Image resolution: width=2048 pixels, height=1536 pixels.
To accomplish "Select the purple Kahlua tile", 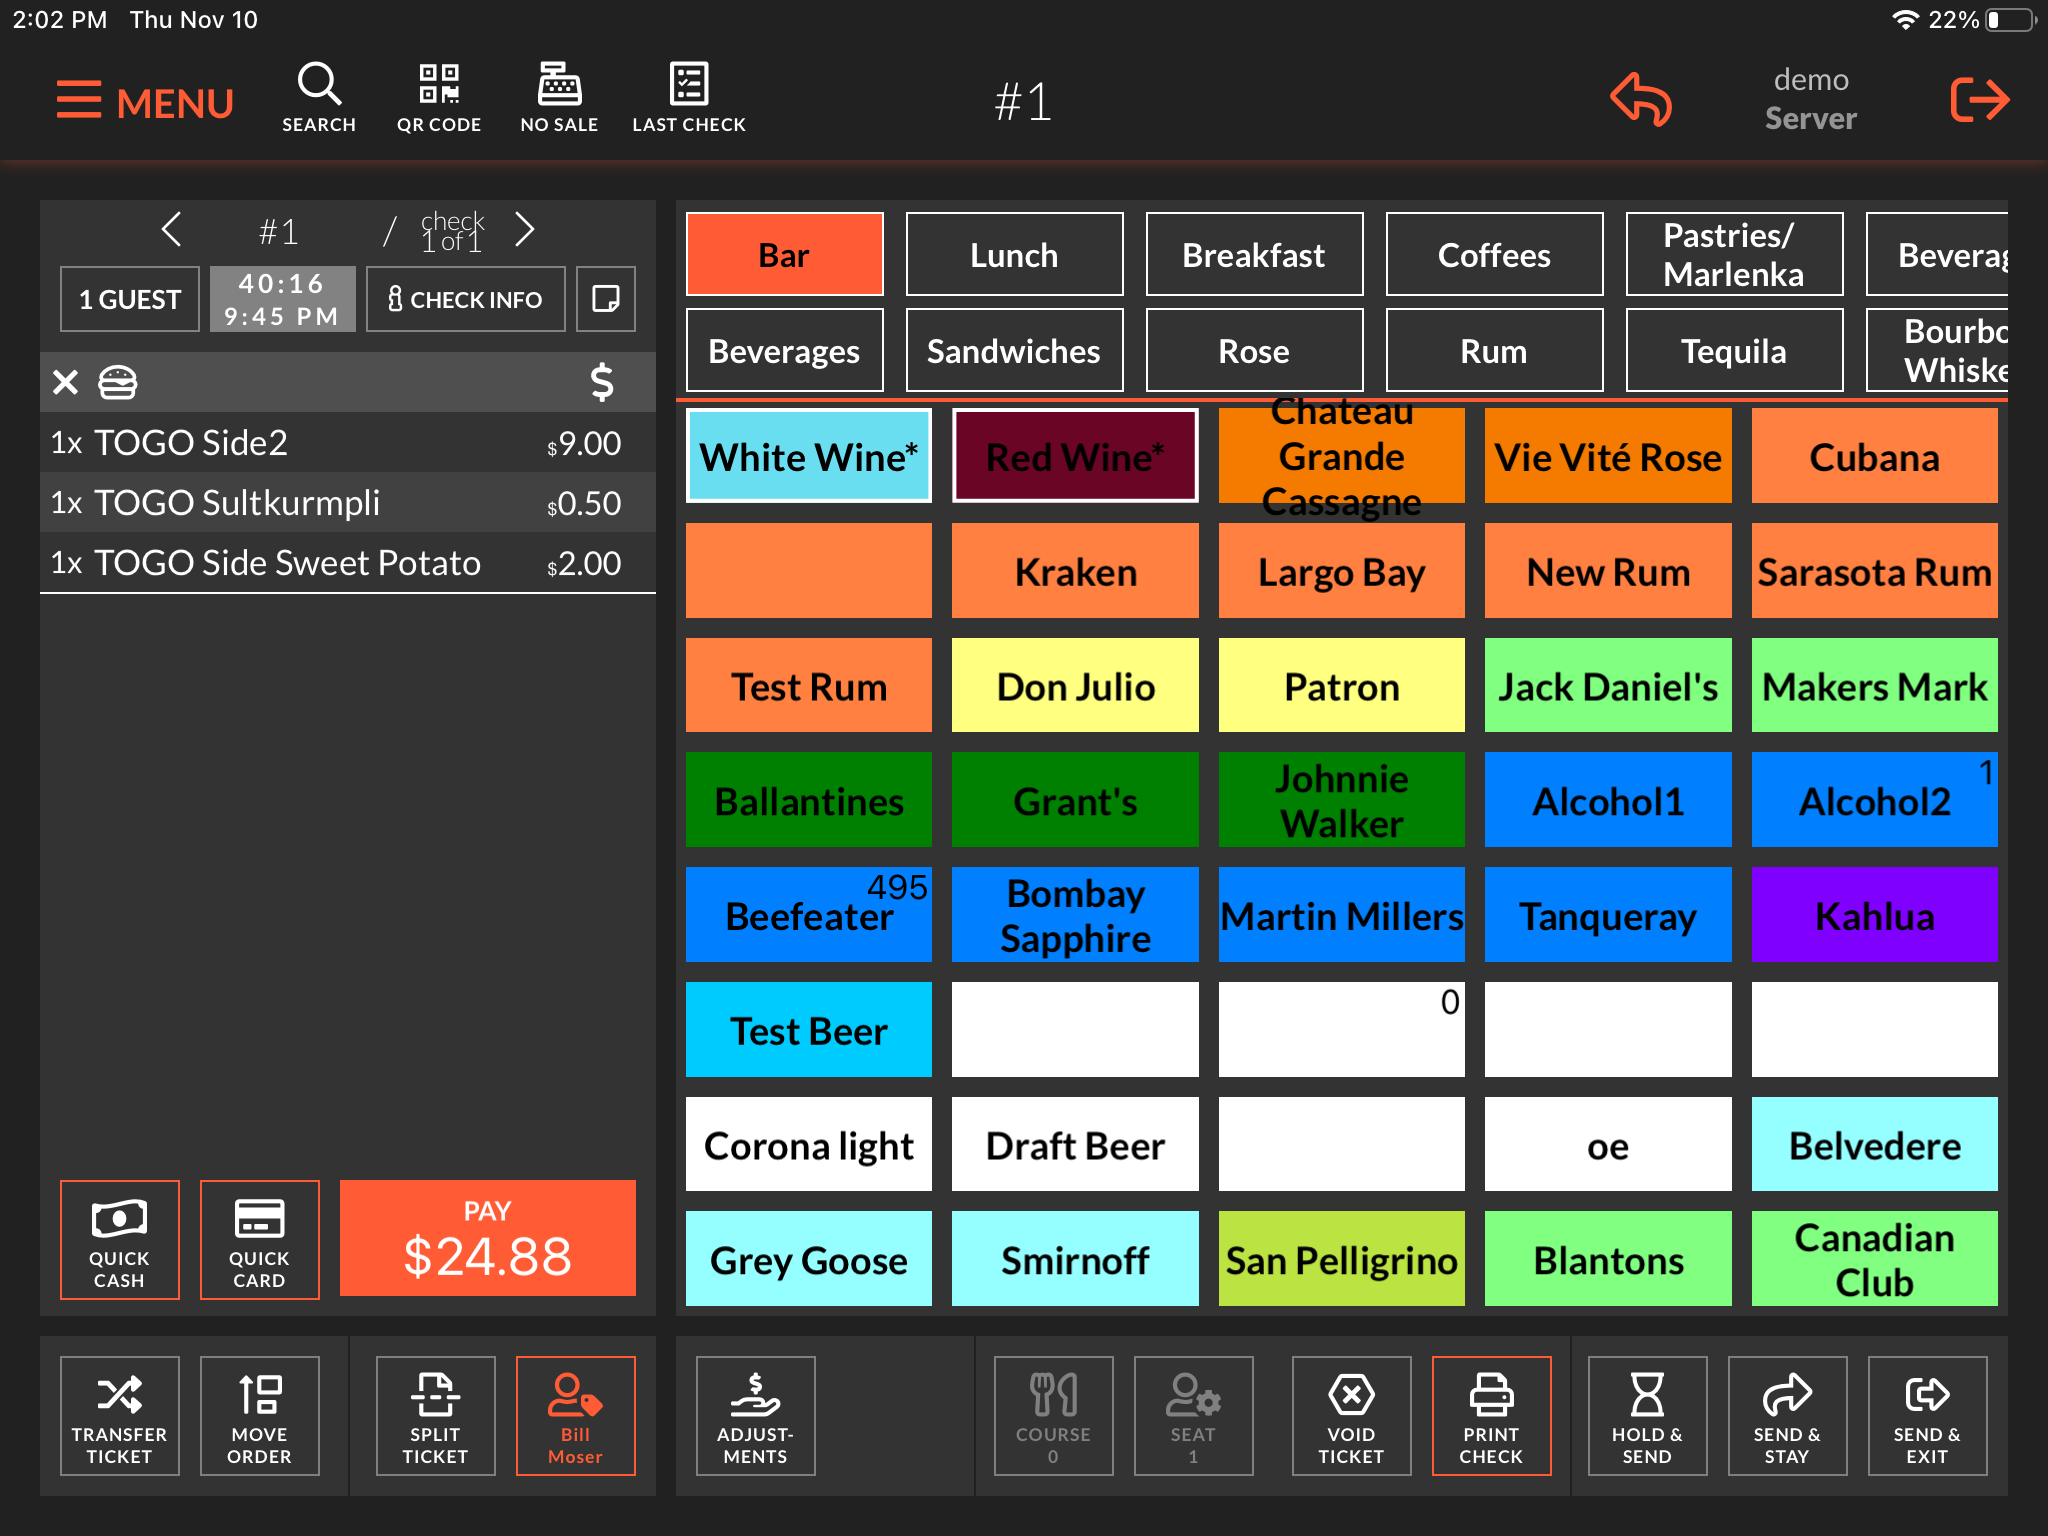I will (1873, 915).
